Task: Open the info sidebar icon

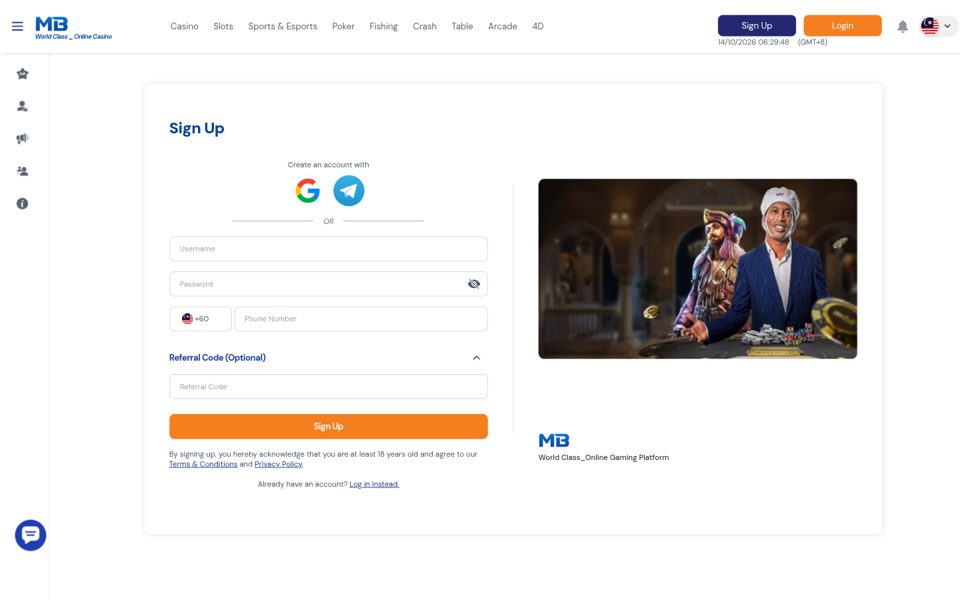Action: pos(23,203)
